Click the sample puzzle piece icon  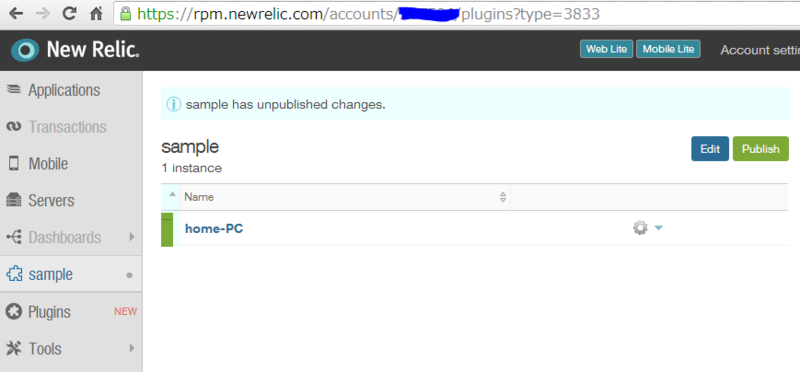pos(14,274)
